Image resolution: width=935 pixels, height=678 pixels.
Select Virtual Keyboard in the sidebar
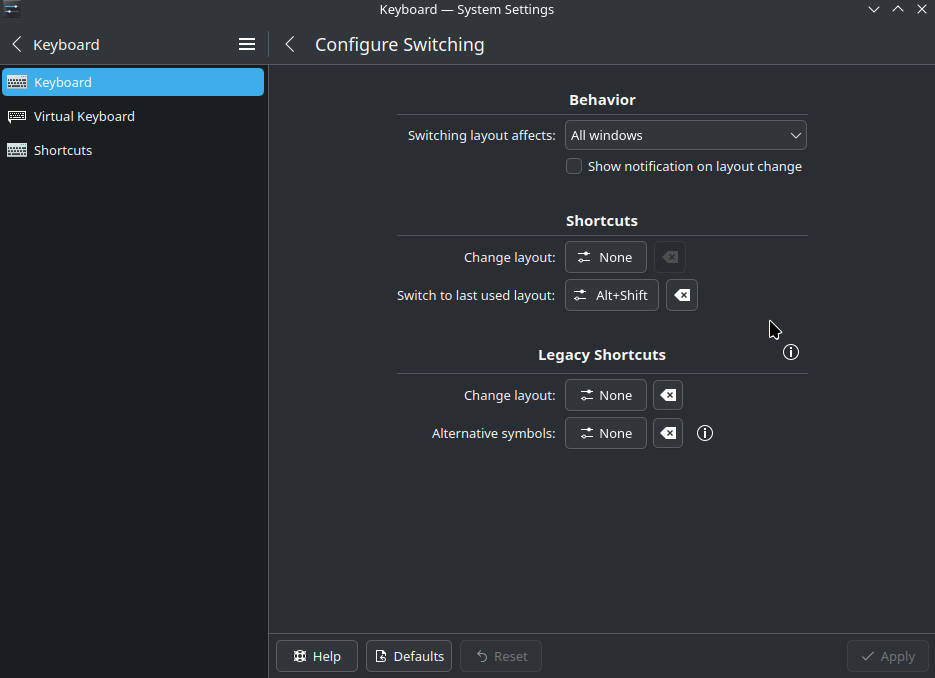pos(84,116)
